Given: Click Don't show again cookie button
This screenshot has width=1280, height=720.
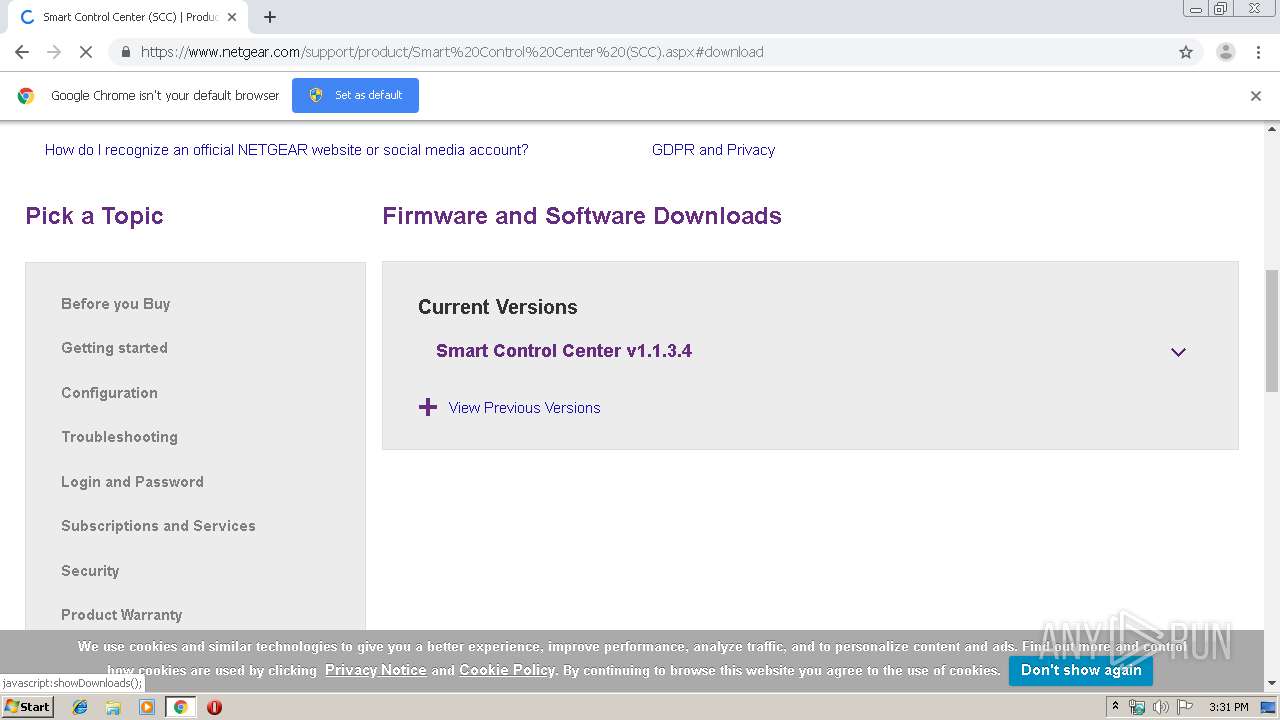Looking at the screenshot, I should tap(1081, 670).
